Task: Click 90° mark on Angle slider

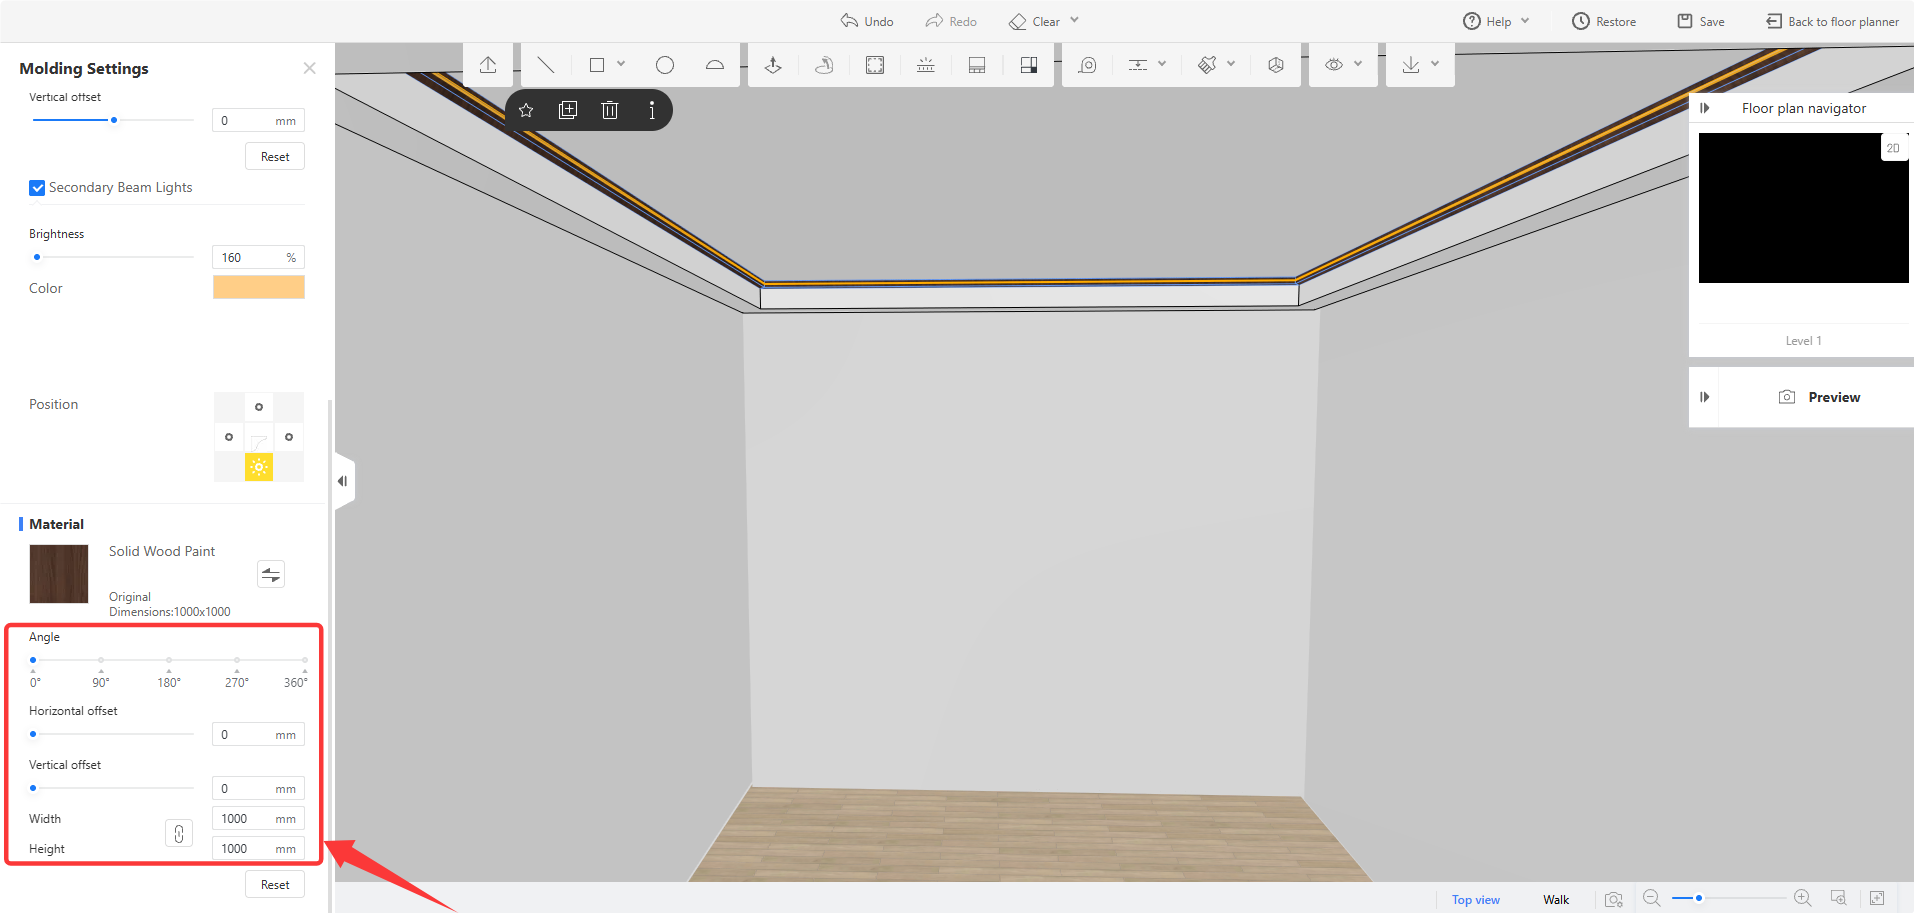Action: (101, 661)
